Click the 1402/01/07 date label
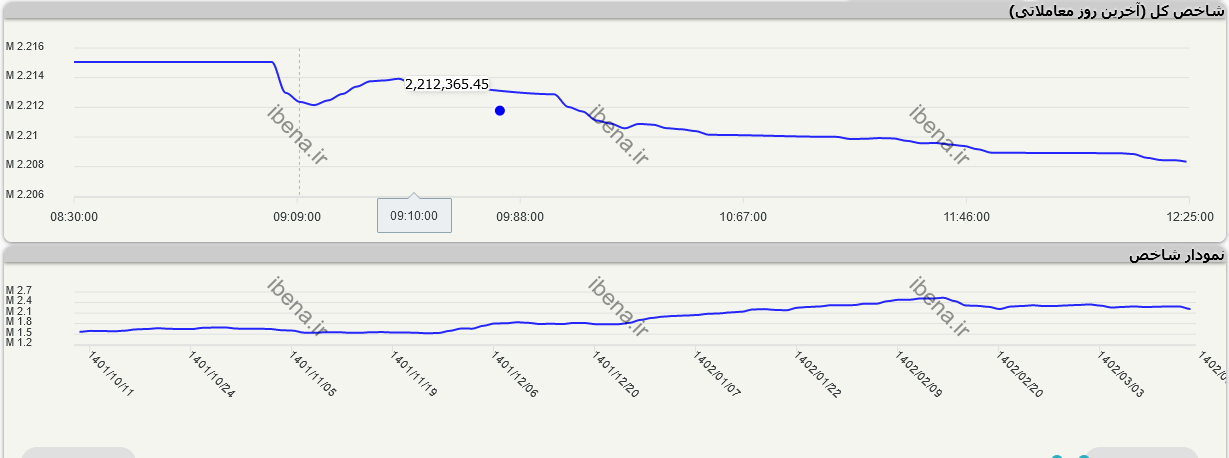Image resolution: width=1229 pixels, height=458 pixels. tap(717, 375)
